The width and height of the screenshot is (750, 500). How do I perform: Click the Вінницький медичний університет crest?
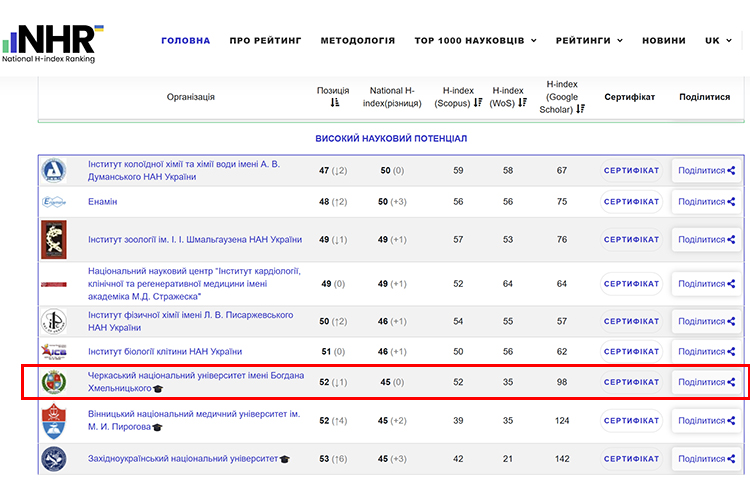click(54, 421)
